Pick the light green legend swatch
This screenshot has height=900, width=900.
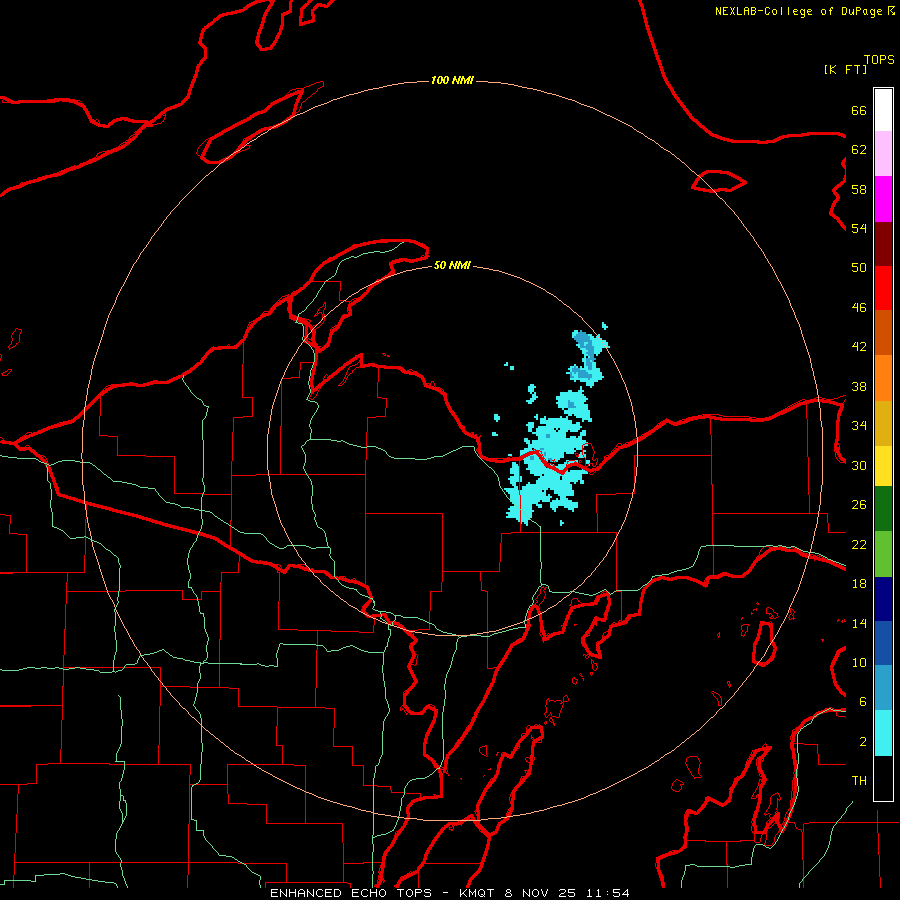coord(883,554)
